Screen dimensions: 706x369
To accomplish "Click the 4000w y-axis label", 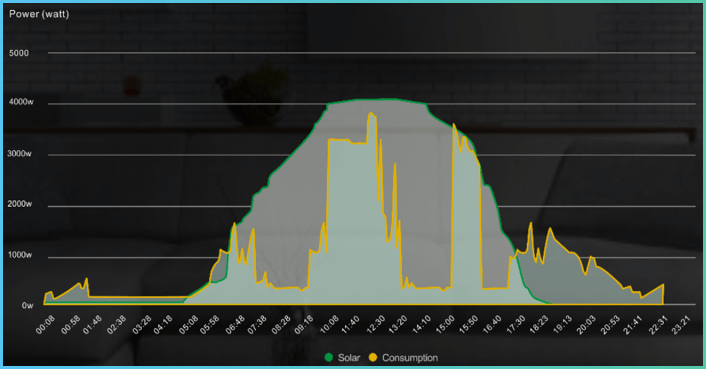I will click(21, 102).
